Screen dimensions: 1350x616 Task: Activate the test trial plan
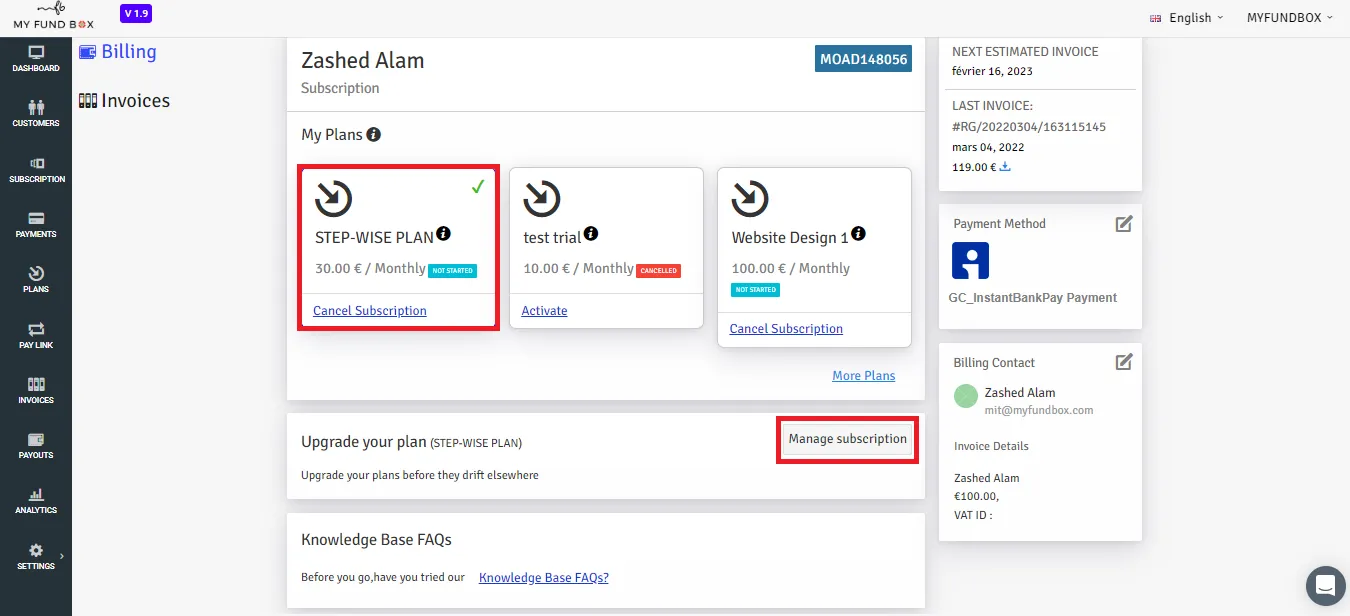544,311
